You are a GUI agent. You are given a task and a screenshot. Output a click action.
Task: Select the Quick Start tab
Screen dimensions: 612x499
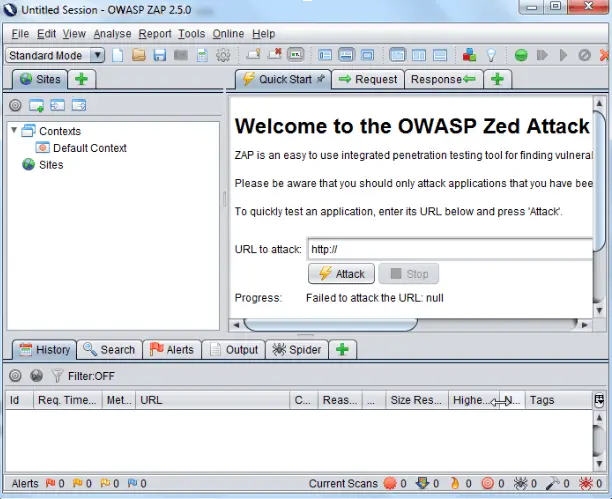coord(283,79)
